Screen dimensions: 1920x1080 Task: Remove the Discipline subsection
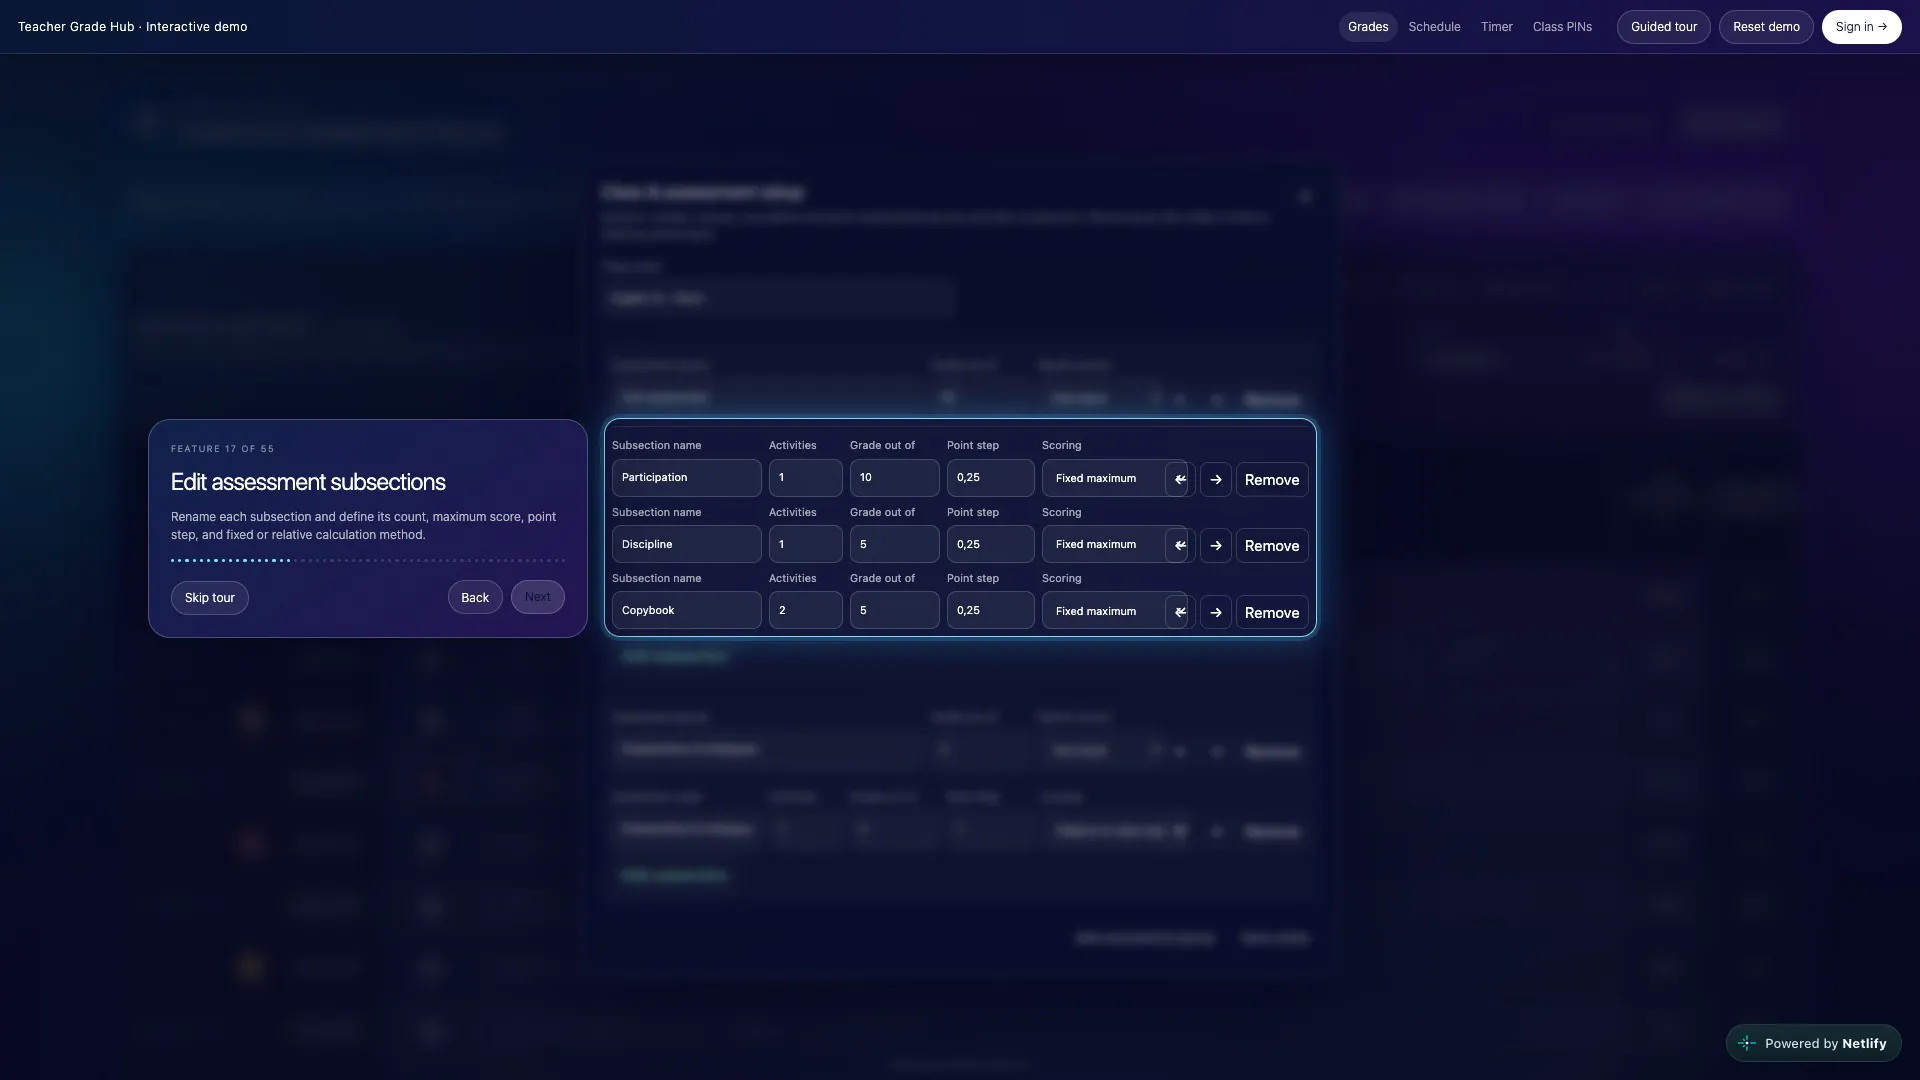[1272, 545]
